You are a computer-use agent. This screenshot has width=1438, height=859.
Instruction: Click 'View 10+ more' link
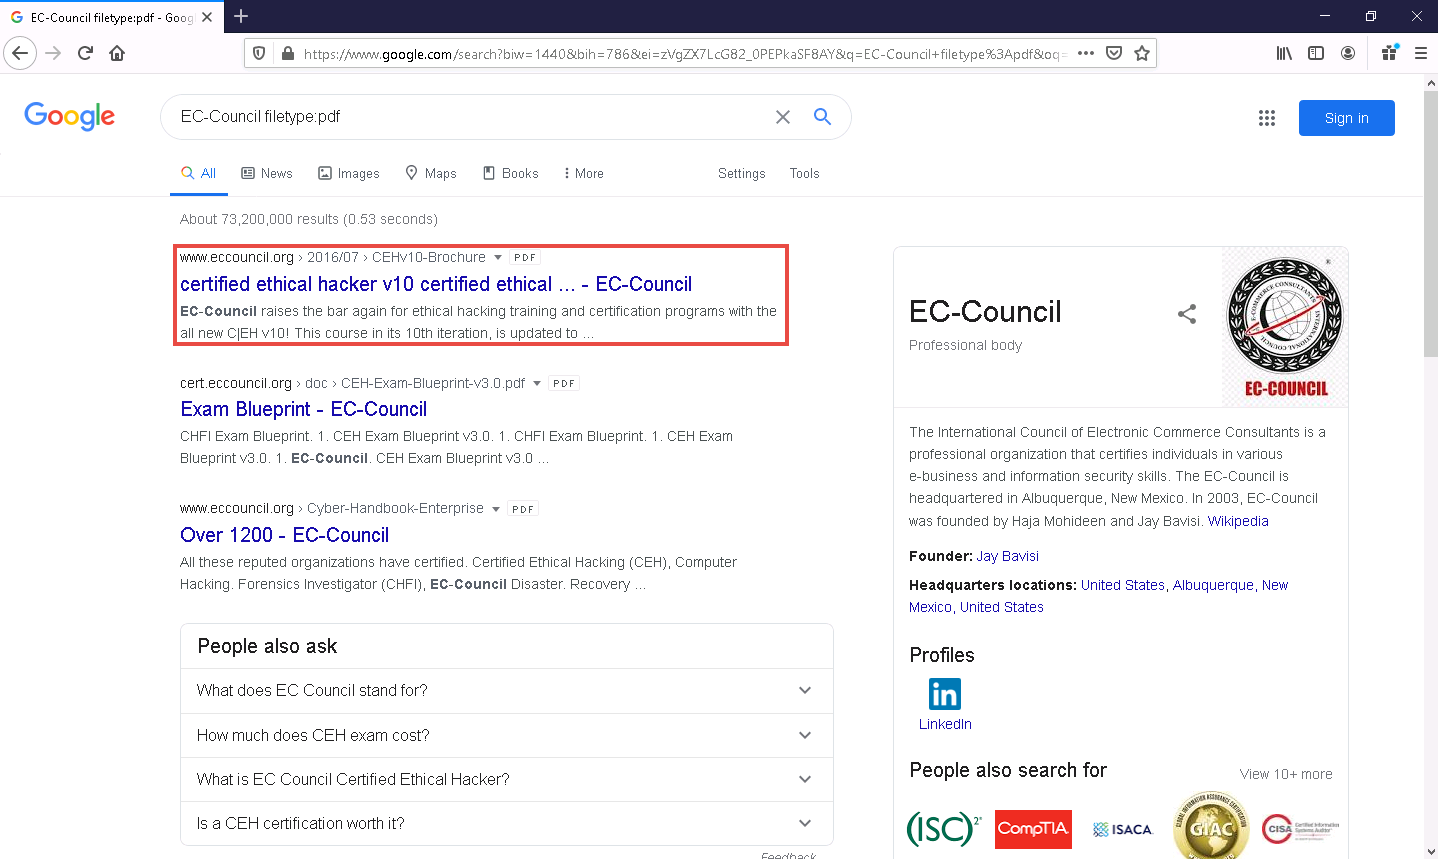pos(1286,774)
